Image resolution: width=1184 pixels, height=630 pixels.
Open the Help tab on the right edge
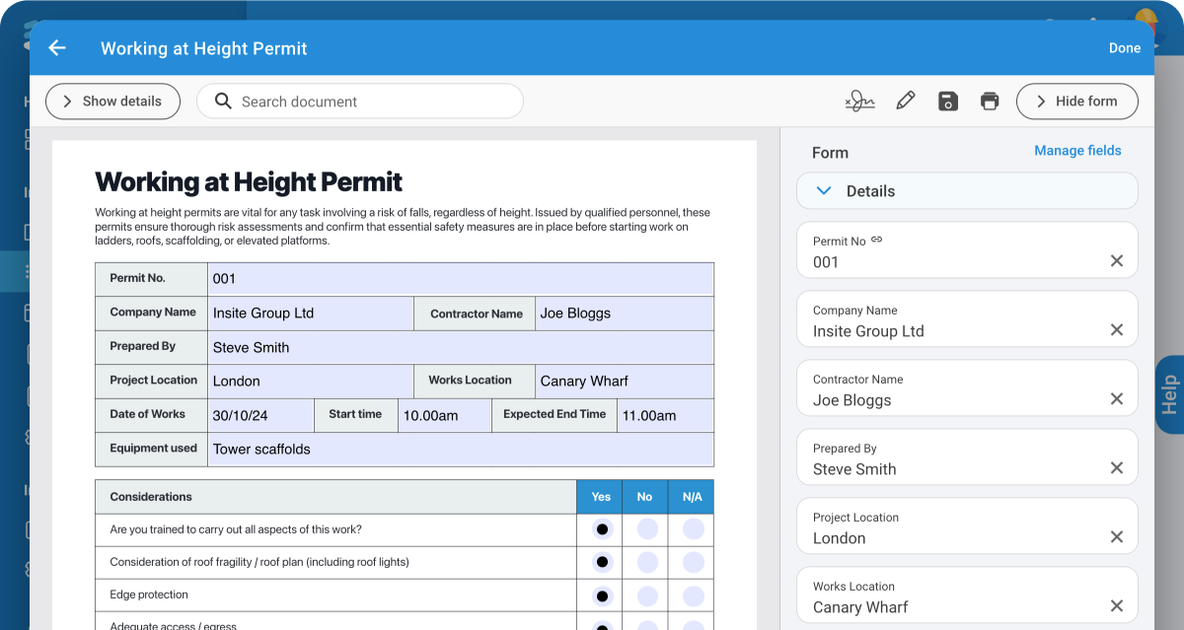coord(1171,393)
